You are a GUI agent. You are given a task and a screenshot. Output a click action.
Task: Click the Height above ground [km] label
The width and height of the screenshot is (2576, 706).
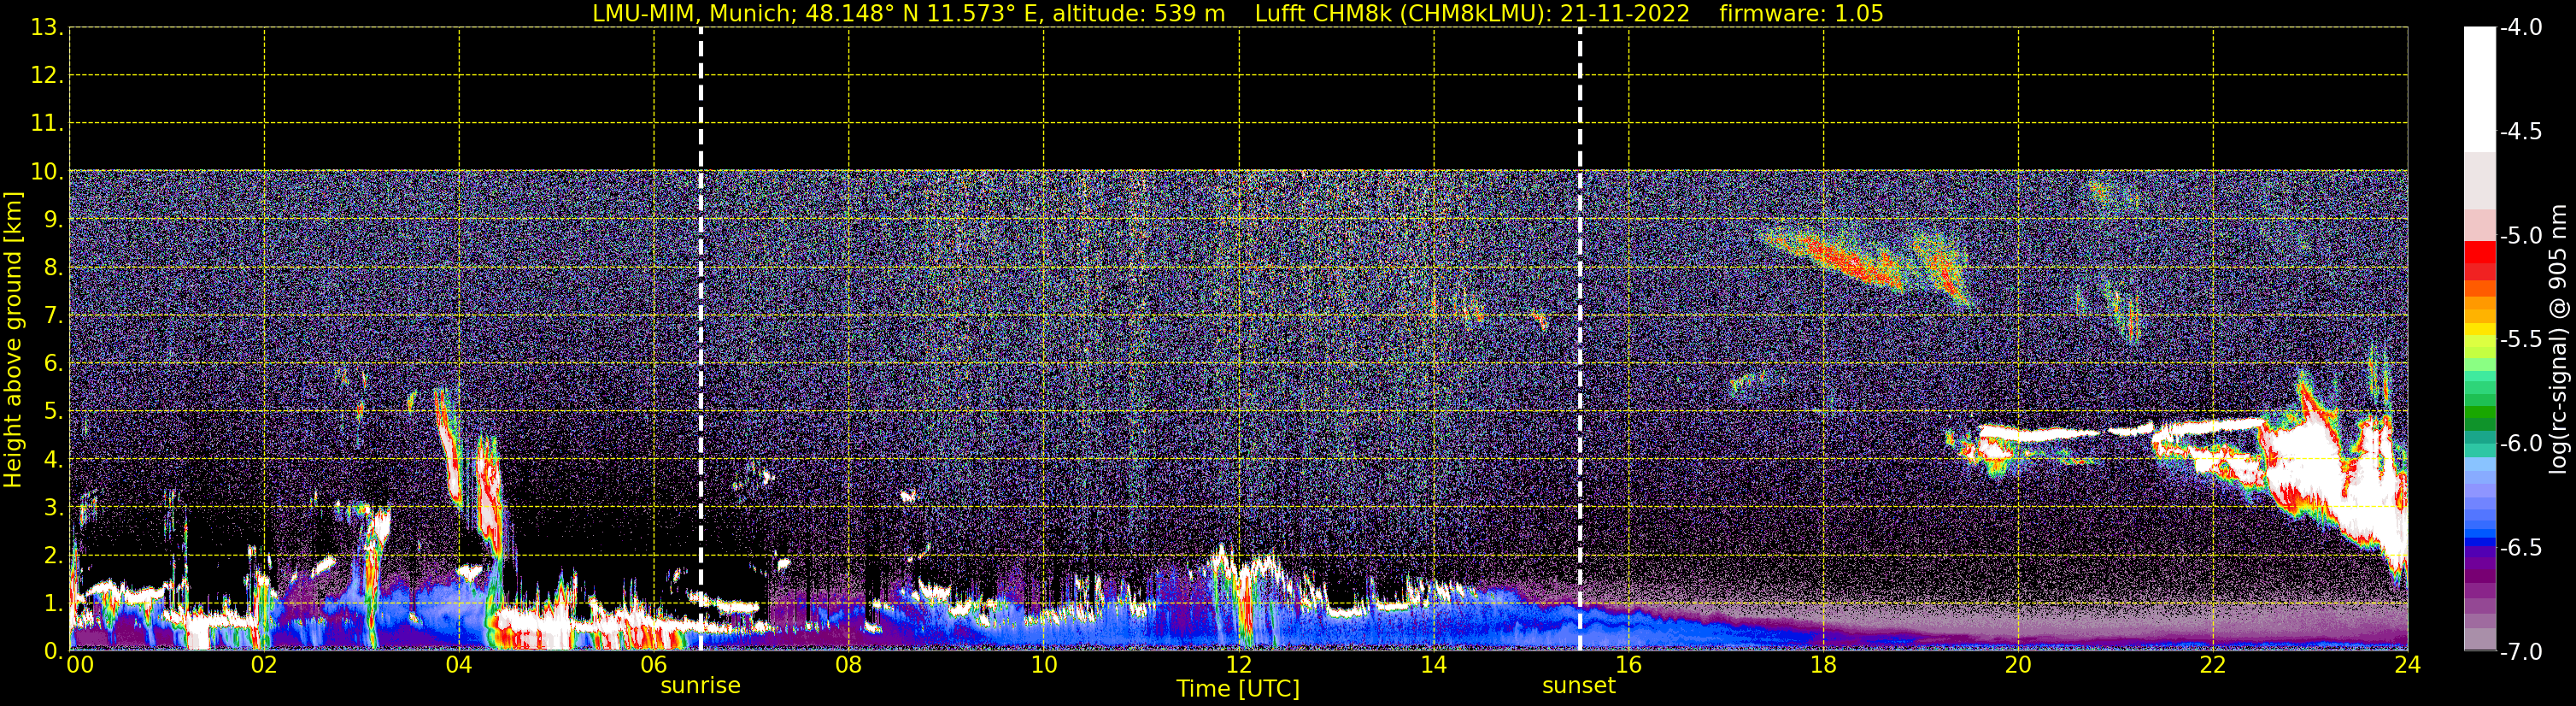(x=13, y=340)
